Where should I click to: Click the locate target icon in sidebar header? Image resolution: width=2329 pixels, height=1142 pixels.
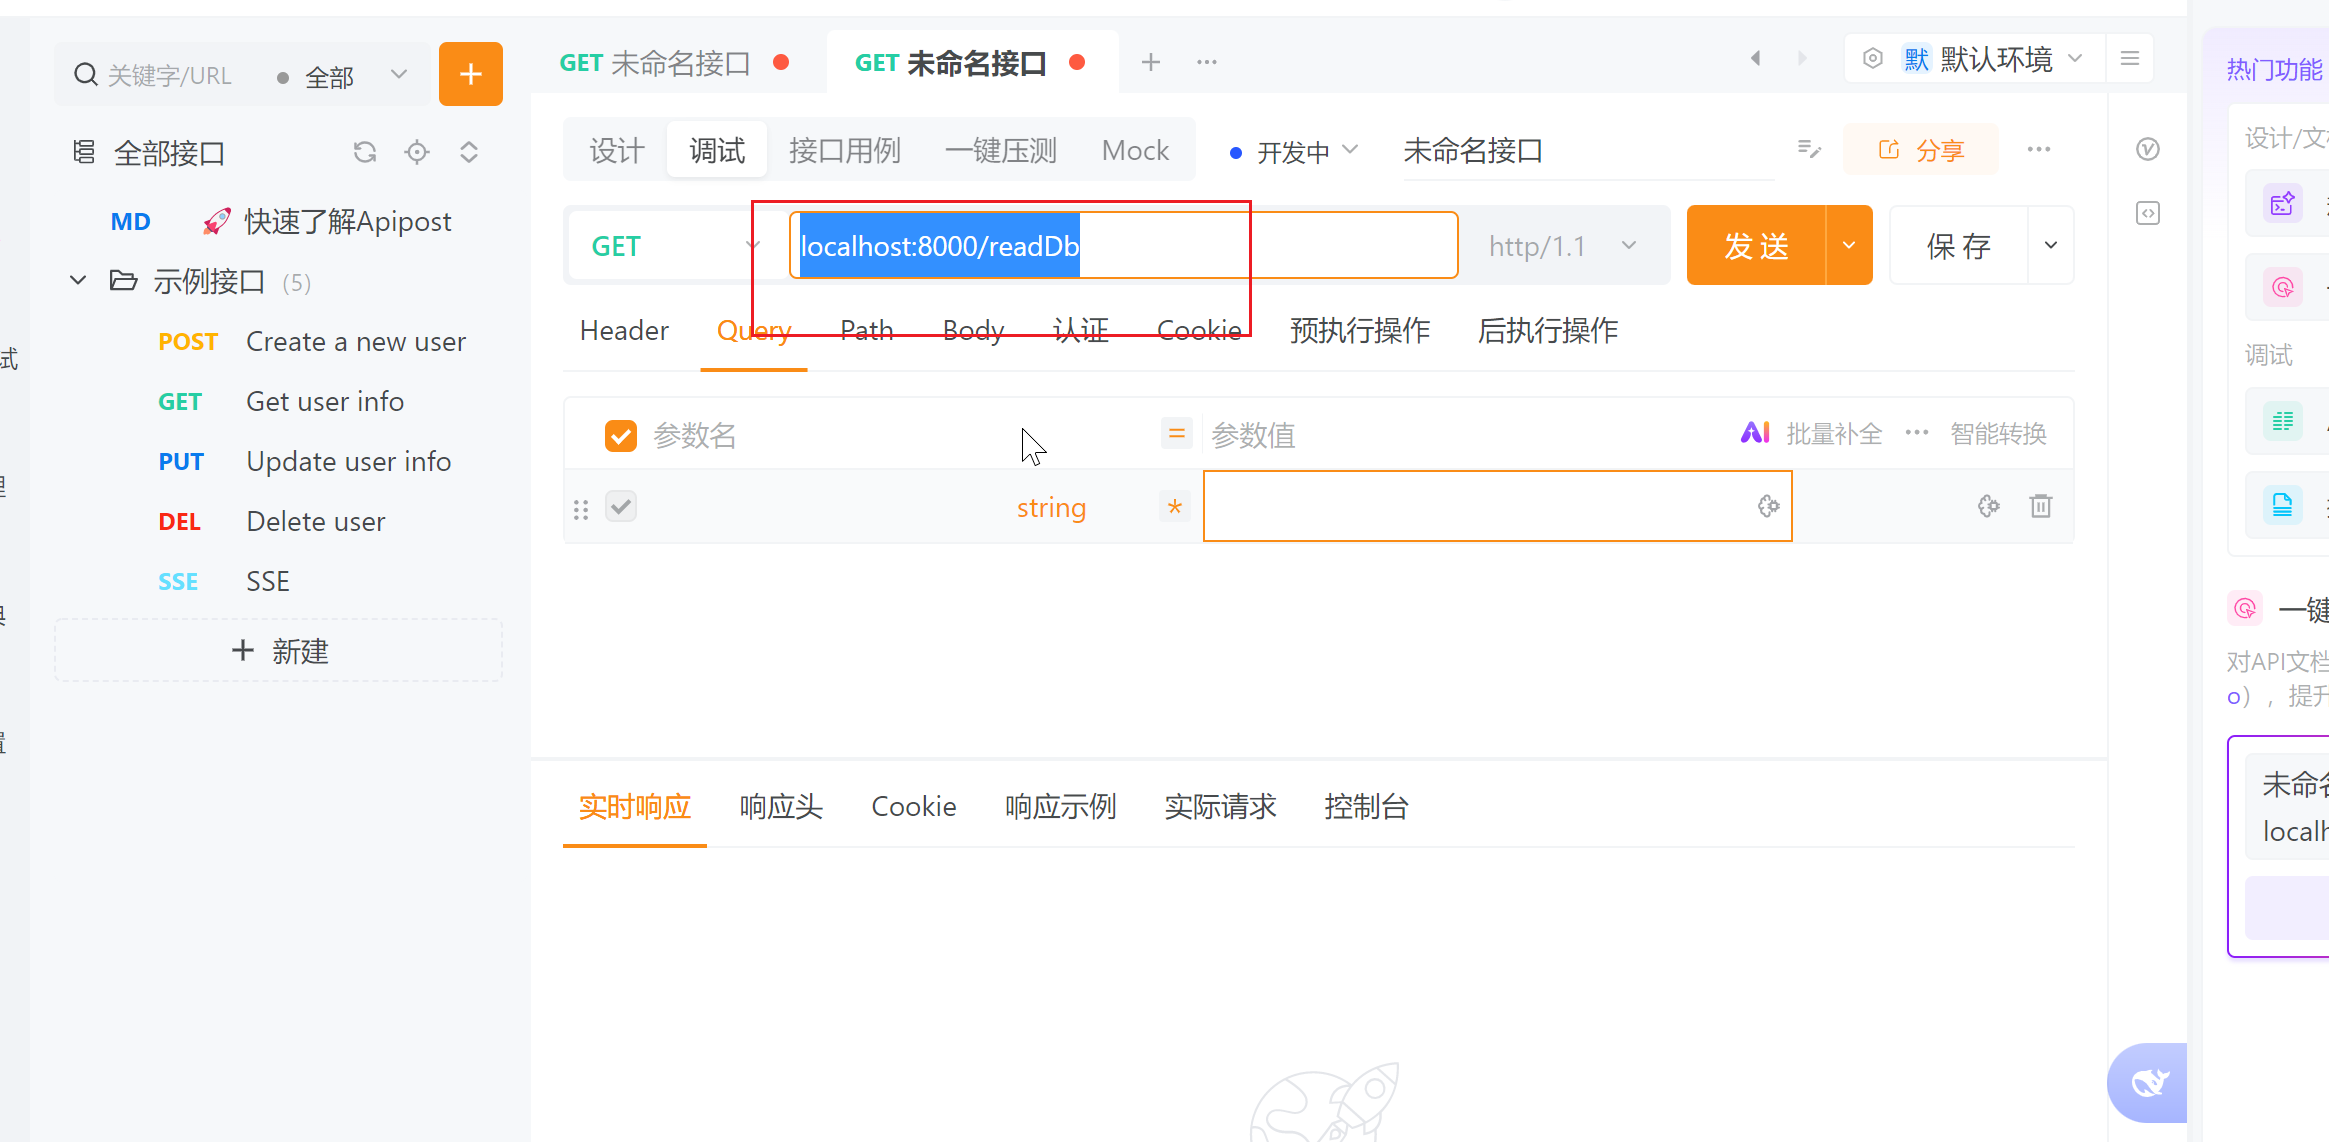pyautogui.click(x=417, y=152)
